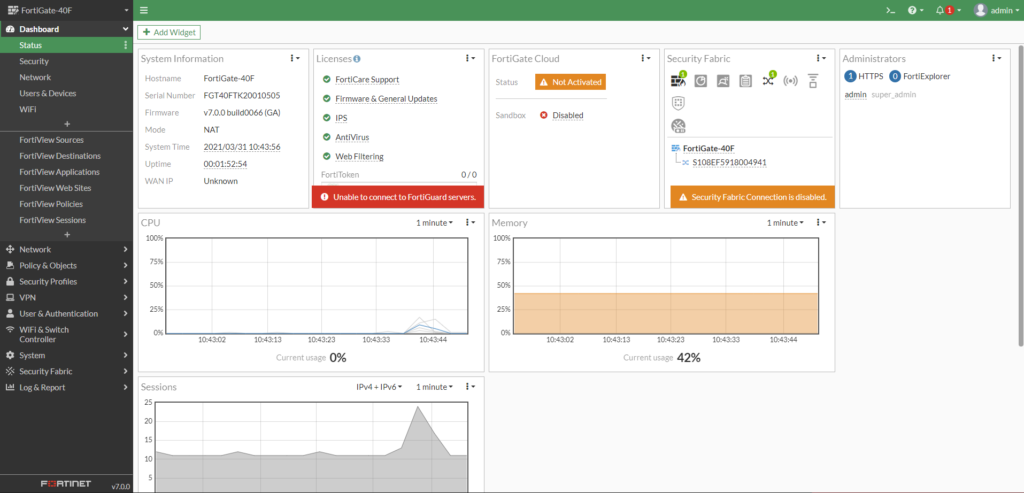
Task: Click the FortiCare Support license entry
Action: (366, 79)
